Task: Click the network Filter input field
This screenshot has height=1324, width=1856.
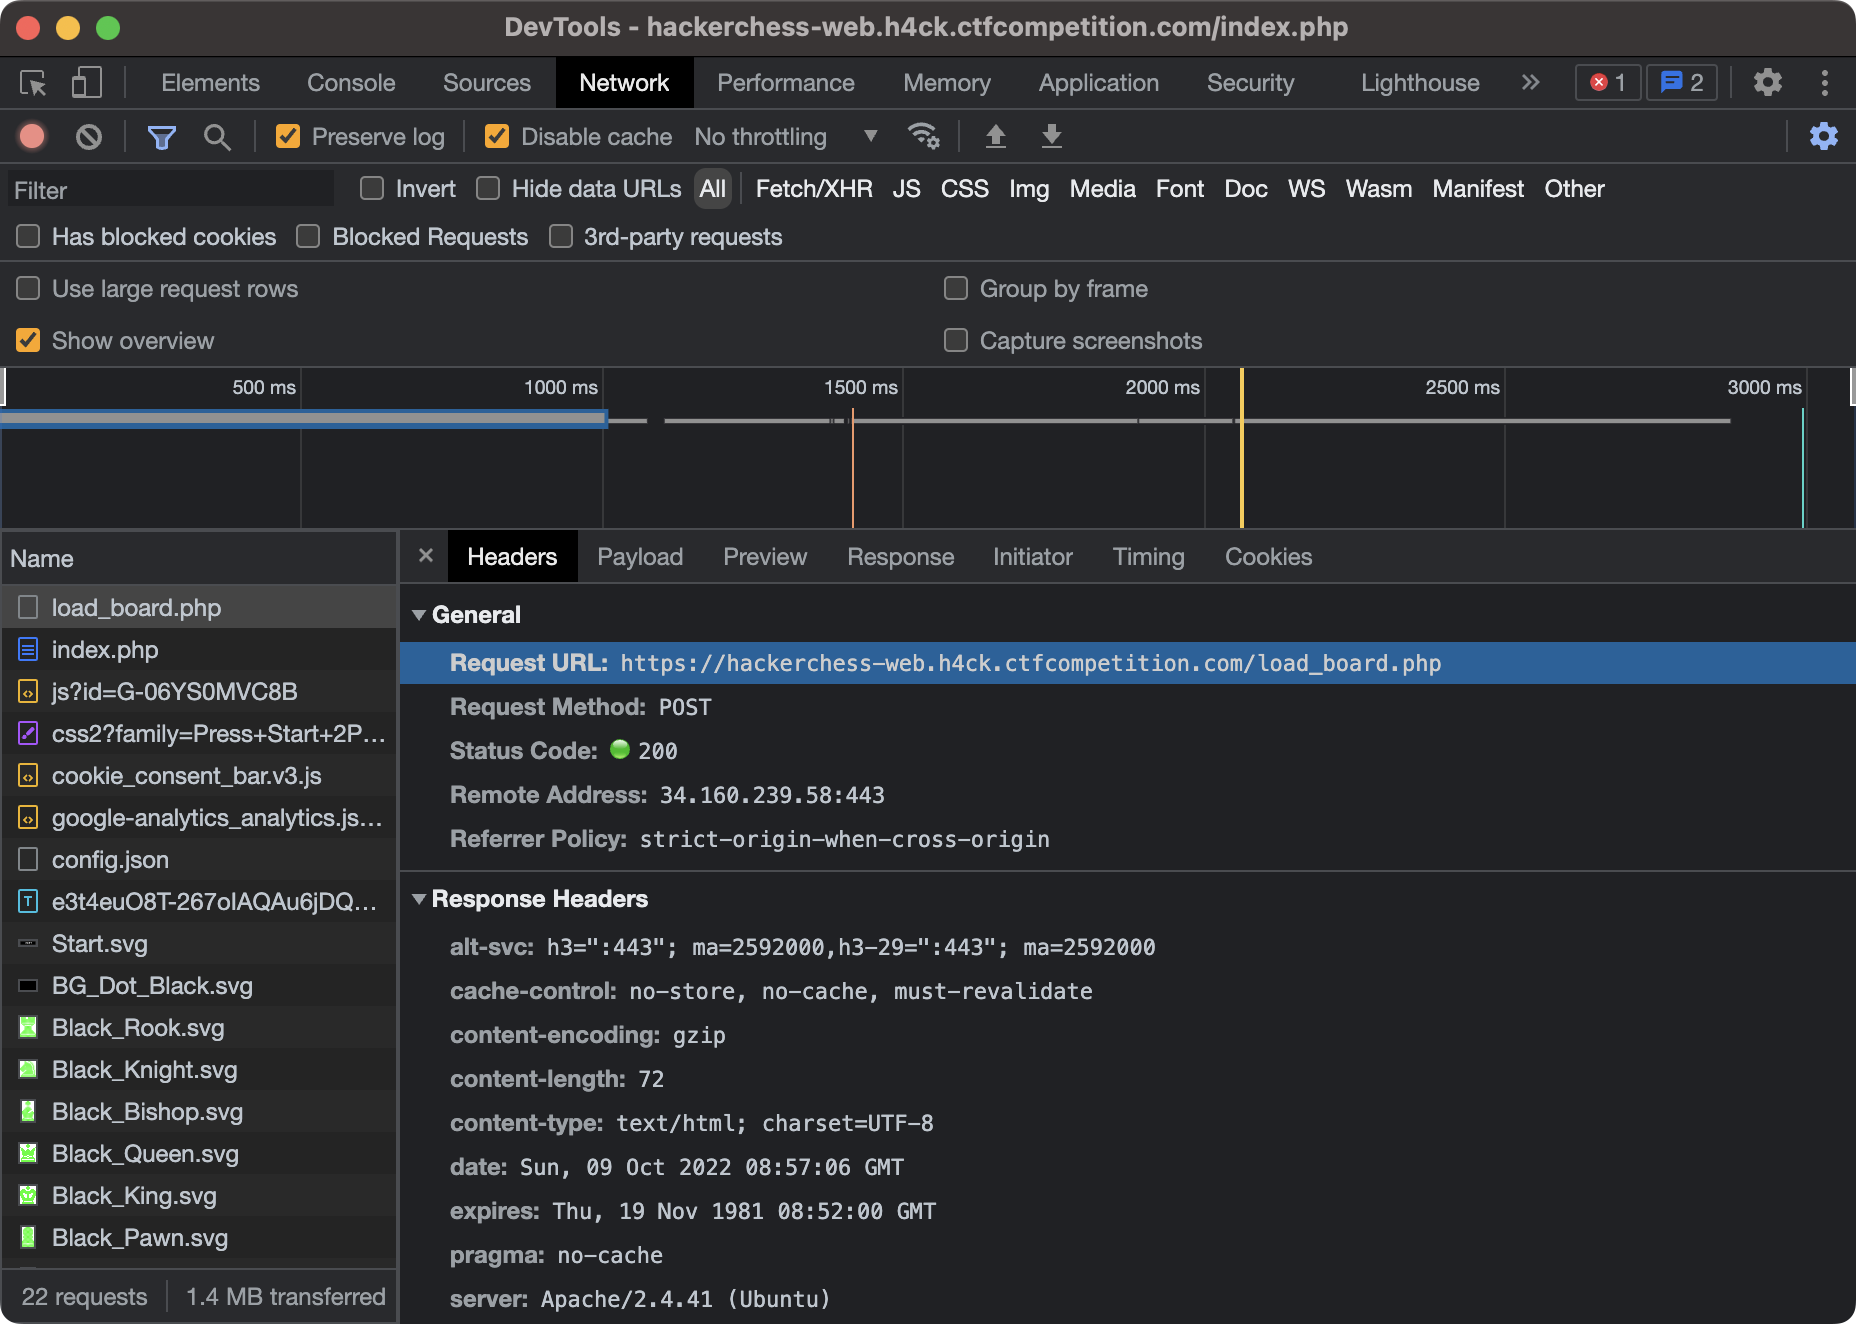Action: [170, 189]
